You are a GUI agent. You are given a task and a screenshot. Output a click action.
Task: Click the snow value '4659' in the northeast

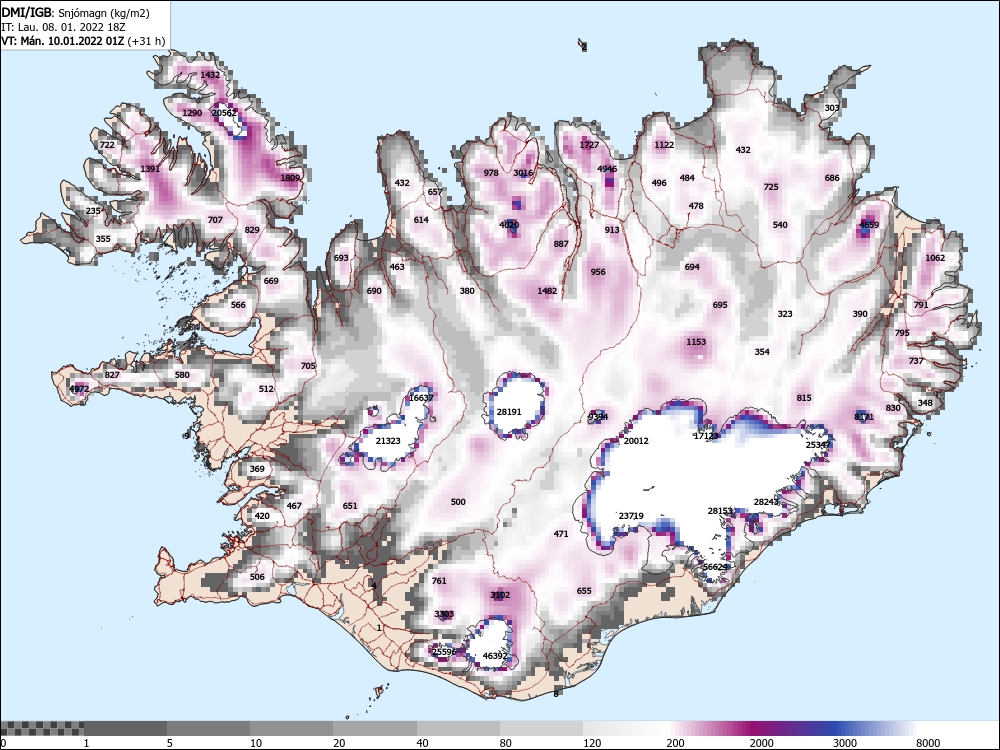click(x=869, y=224)
